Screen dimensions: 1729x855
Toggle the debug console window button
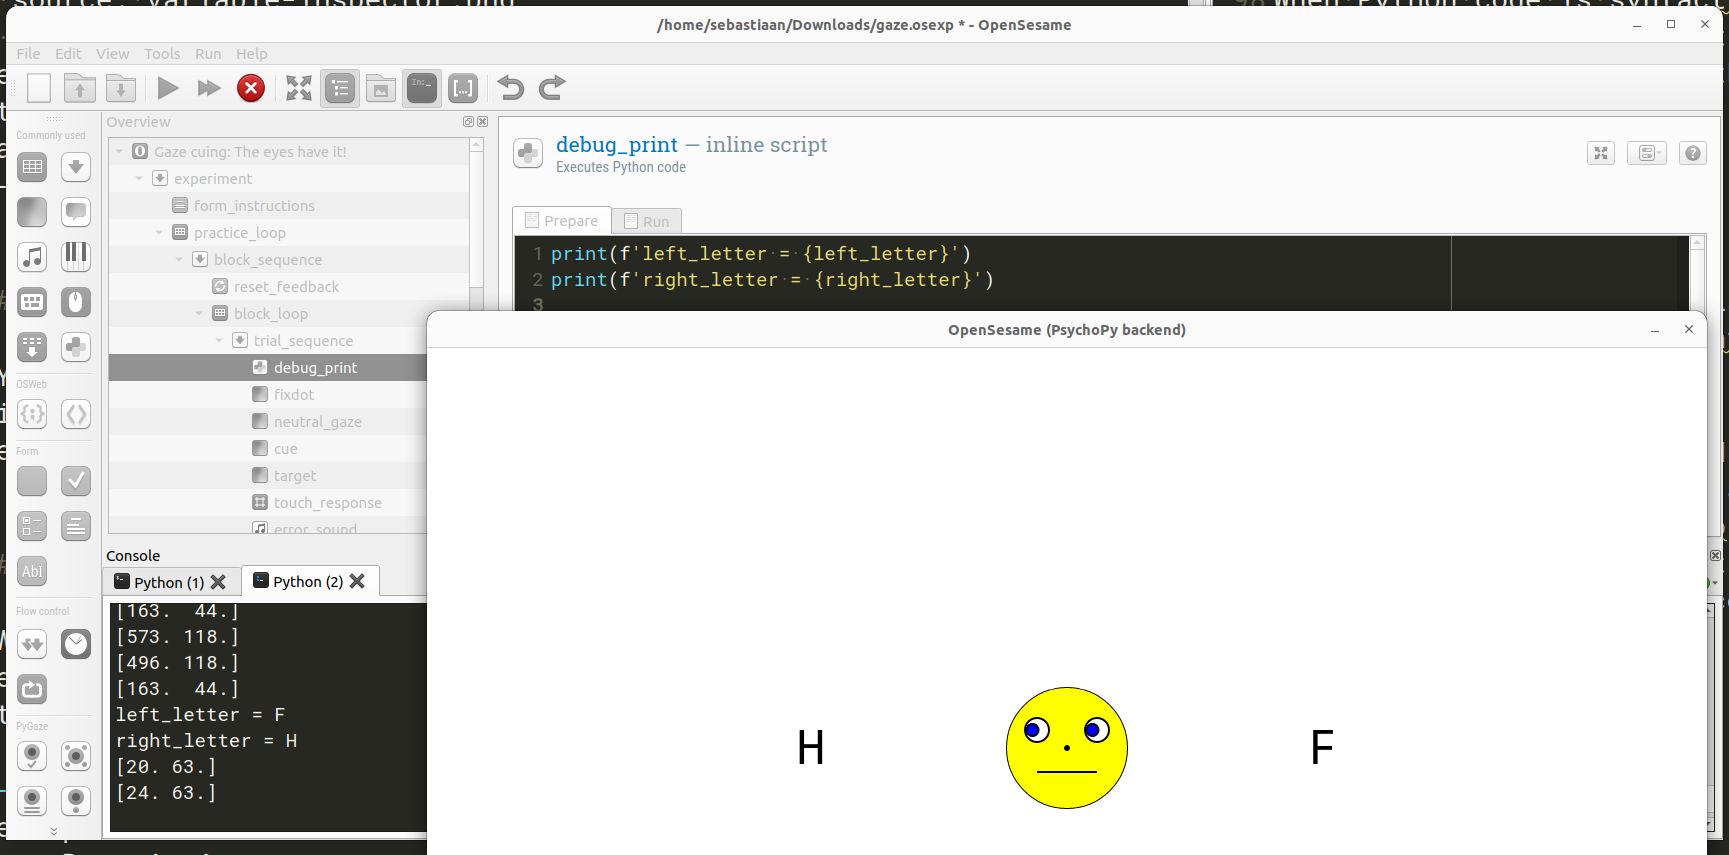tap(422, 89)
